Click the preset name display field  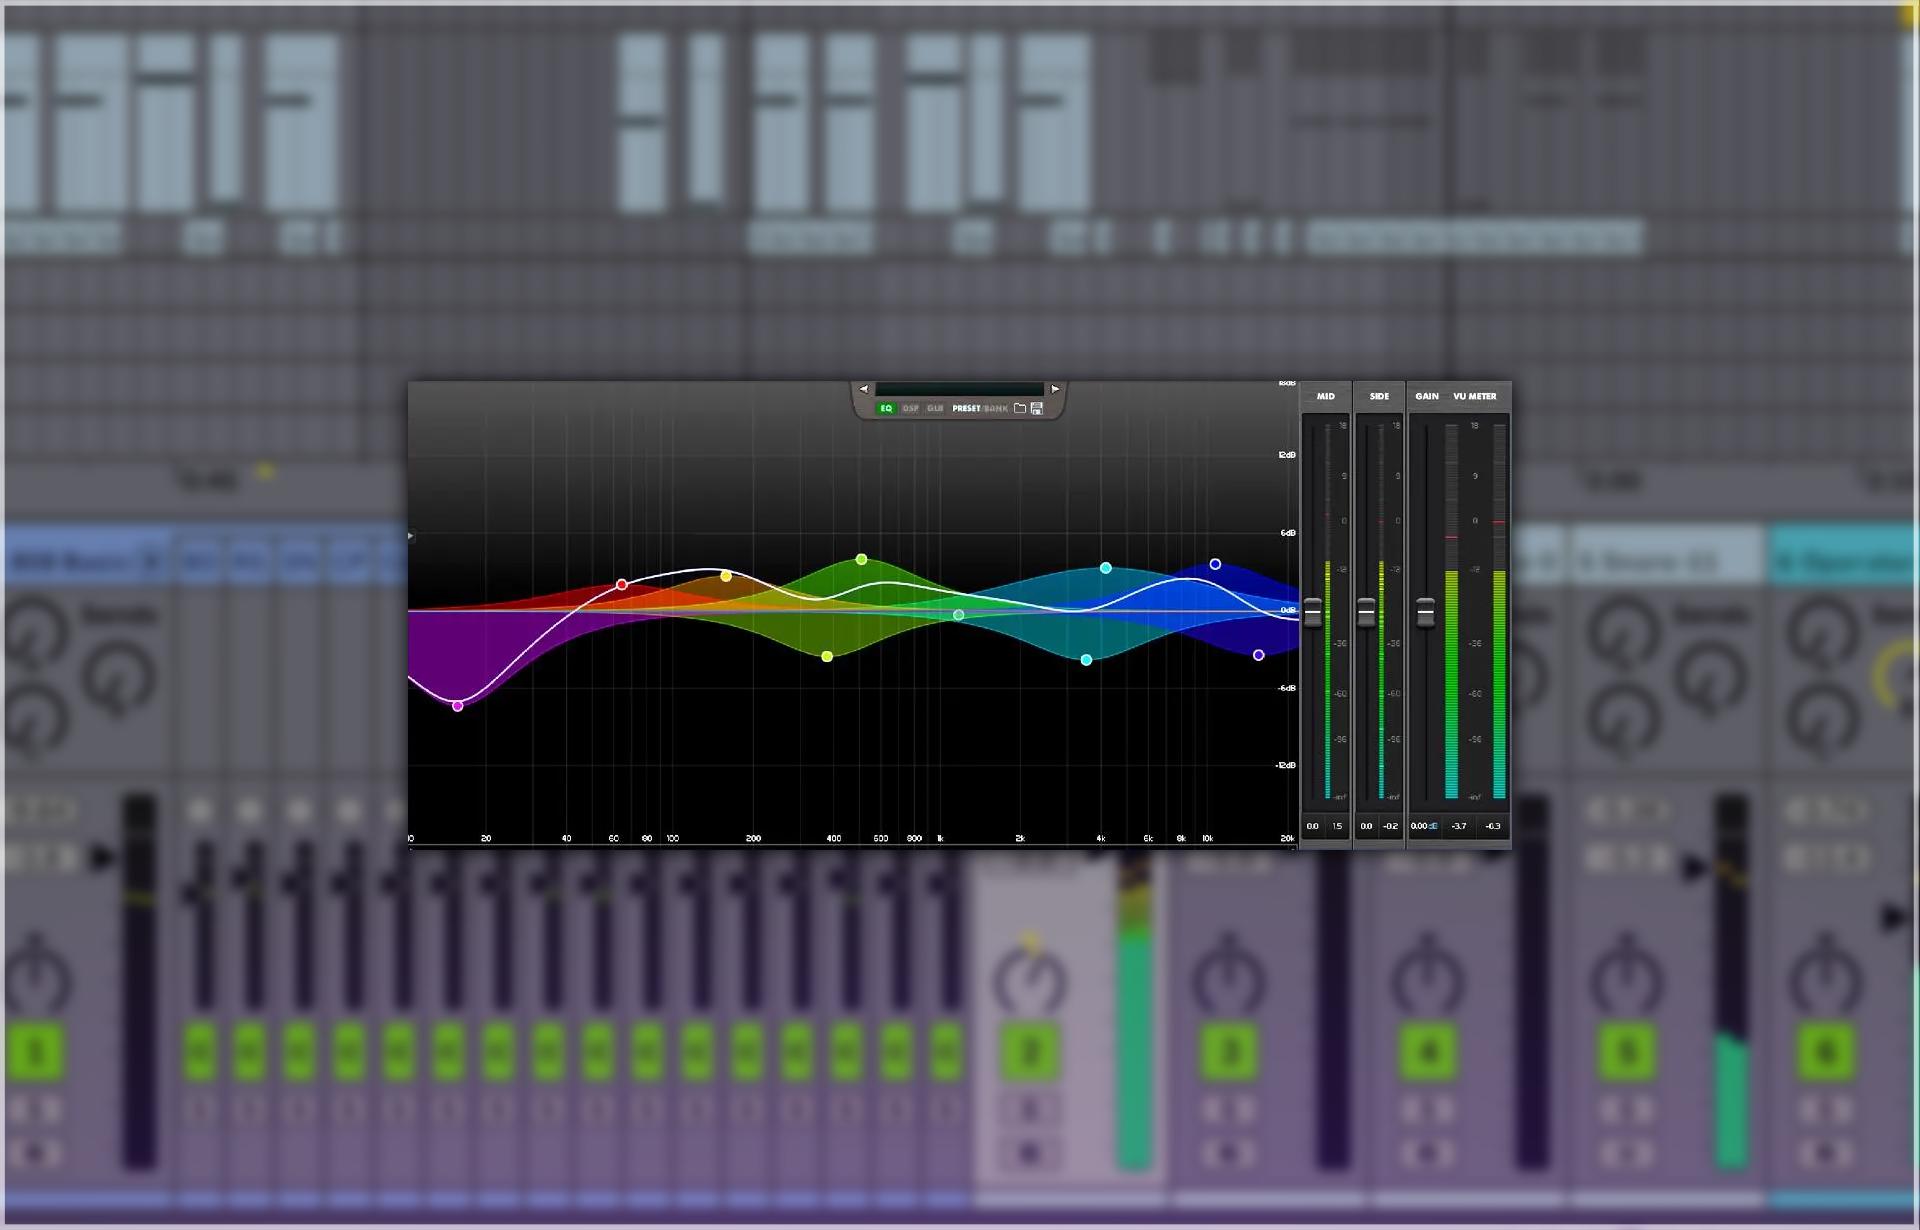click(959, 389)
